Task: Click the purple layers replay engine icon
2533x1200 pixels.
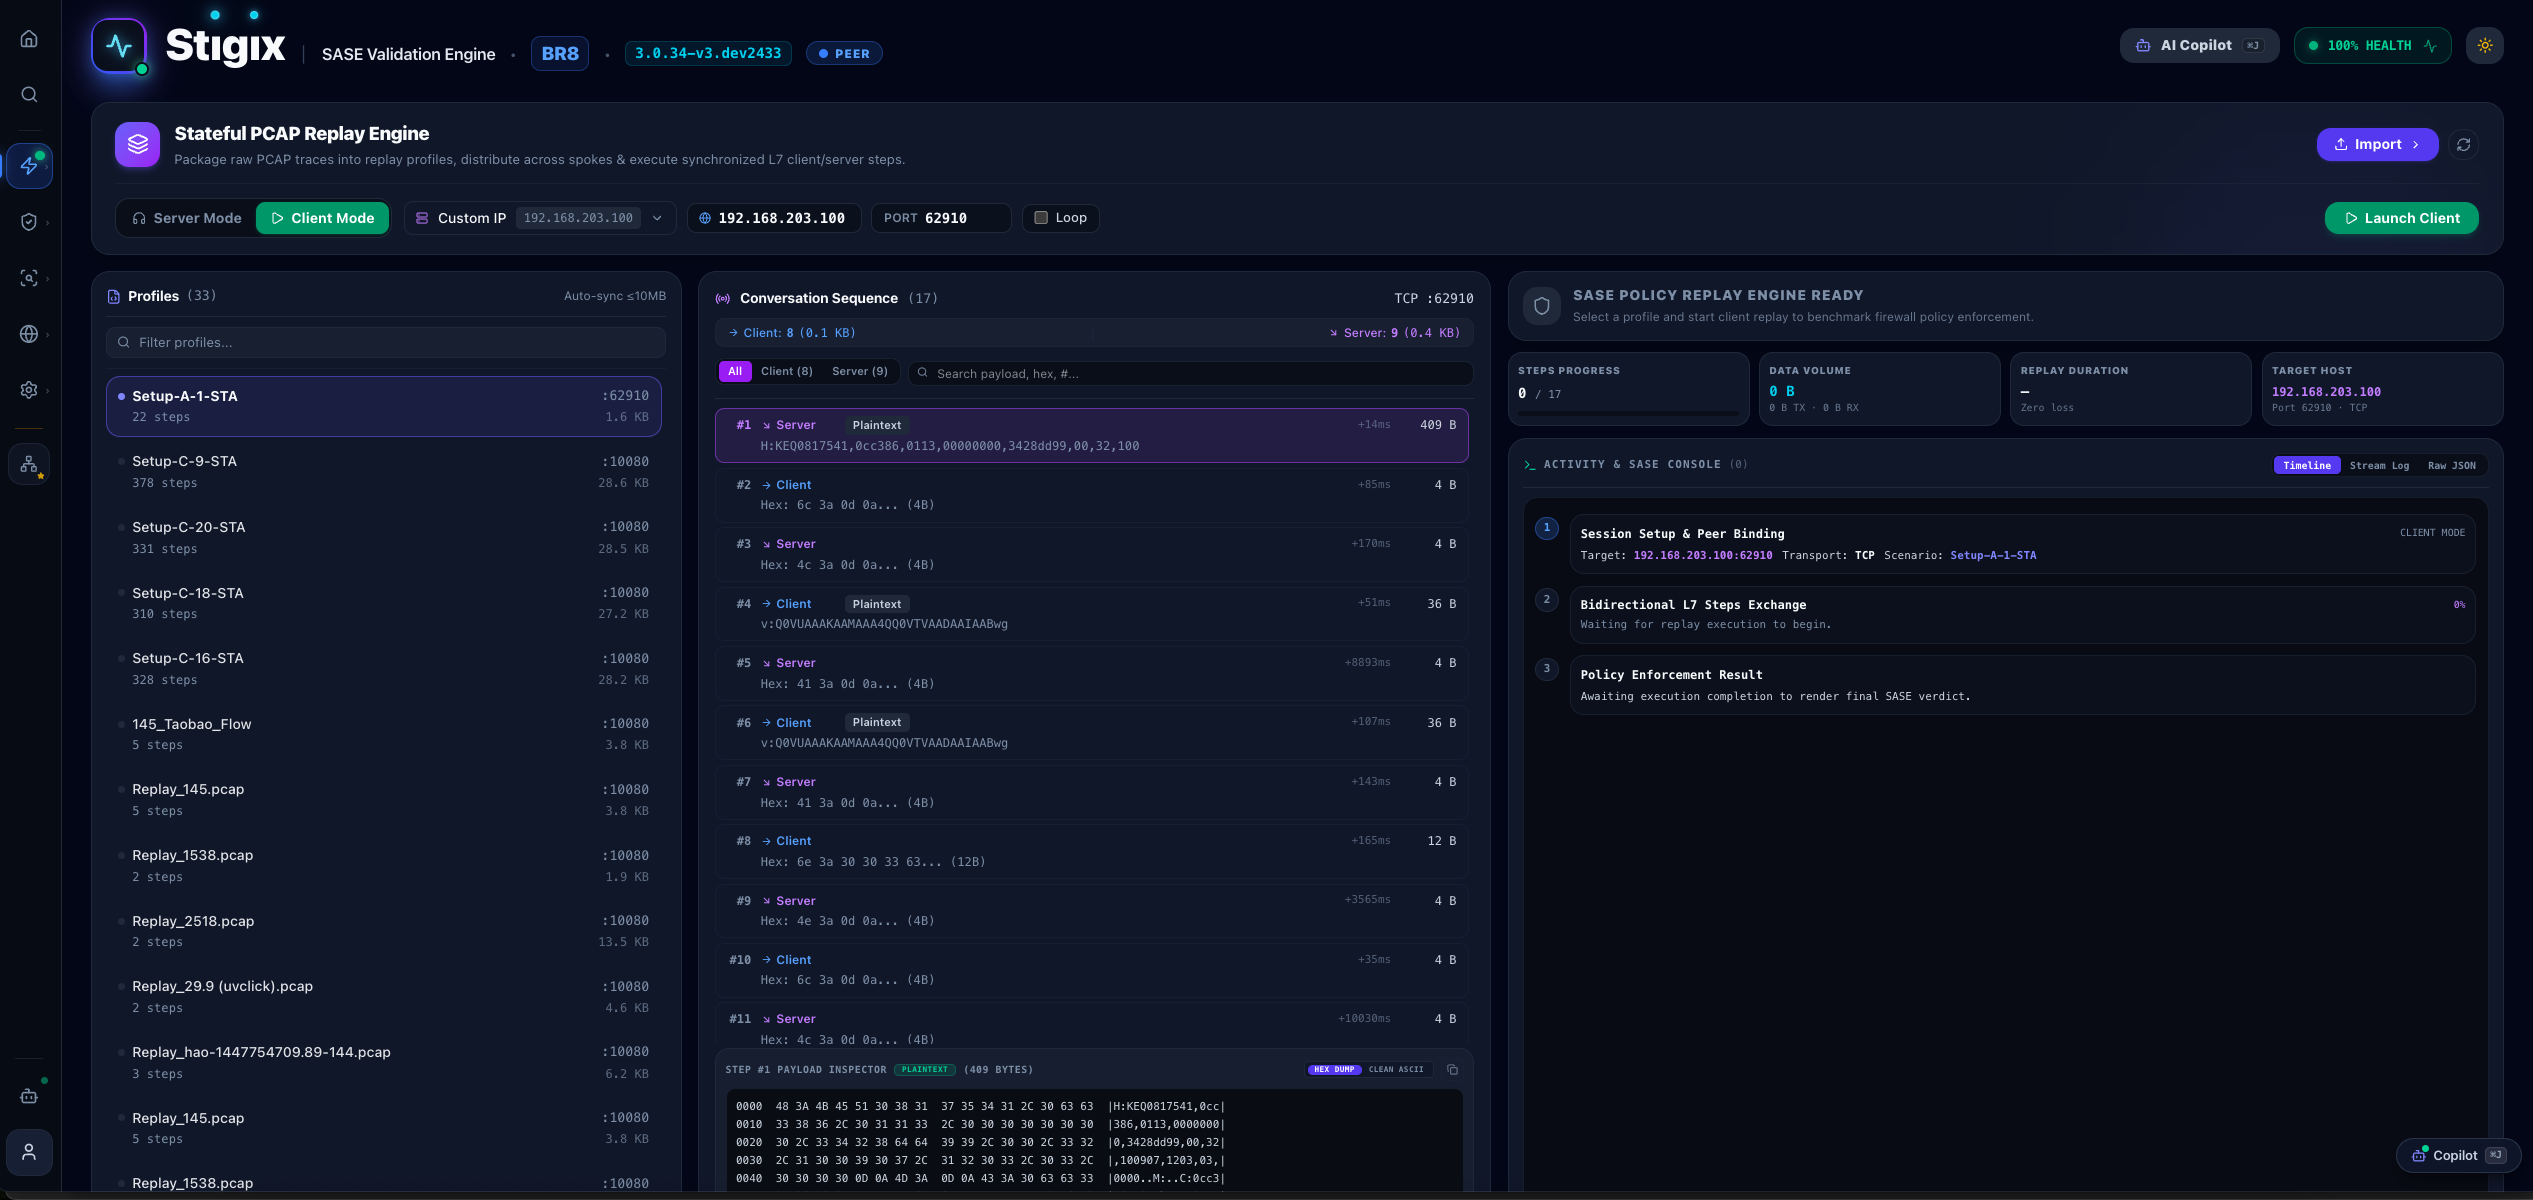Action: click(x=137, y=145)
